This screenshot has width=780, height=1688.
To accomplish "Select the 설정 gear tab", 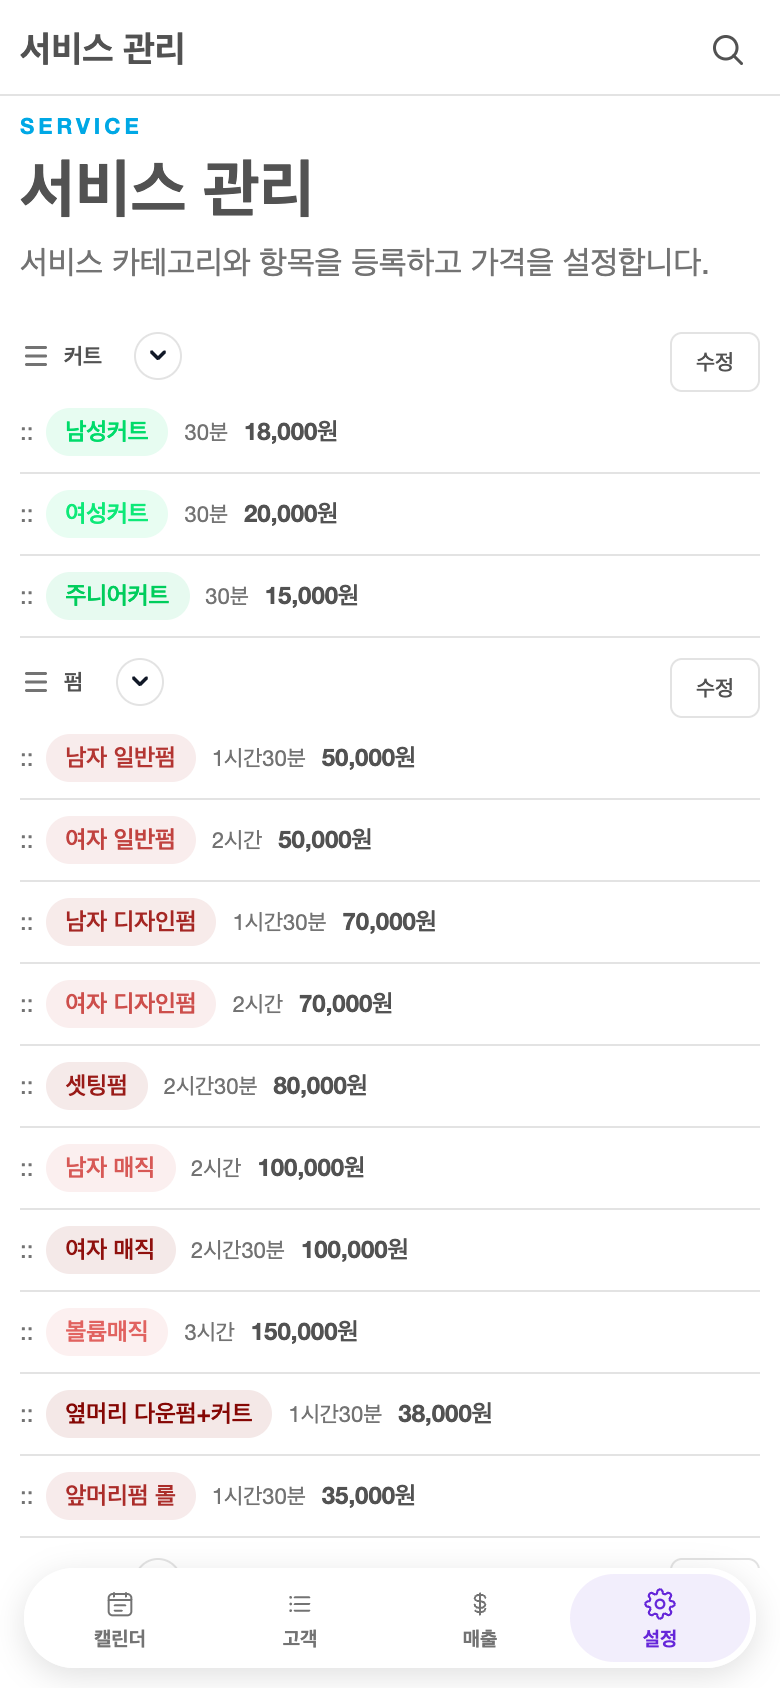I will (660, 1618).
